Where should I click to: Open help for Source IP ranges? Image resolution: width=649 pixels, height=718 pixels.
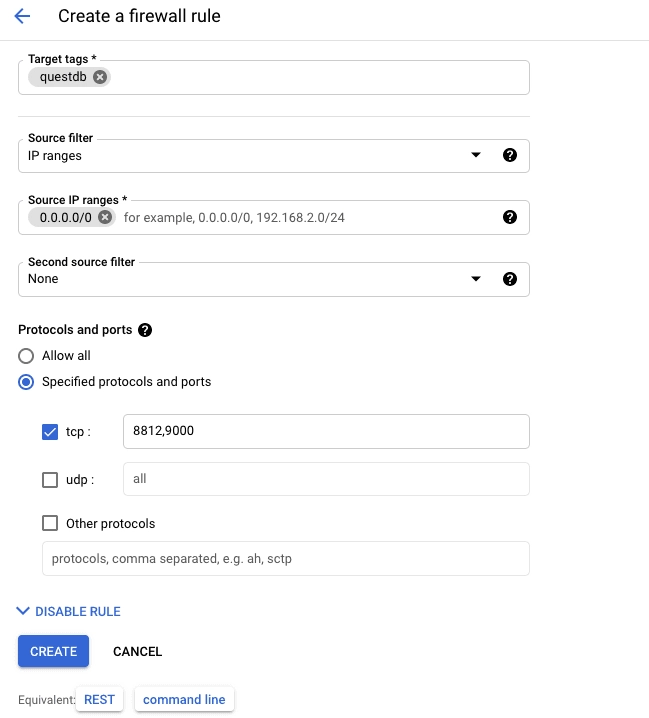pyautogui.click(x=509, y=217)
